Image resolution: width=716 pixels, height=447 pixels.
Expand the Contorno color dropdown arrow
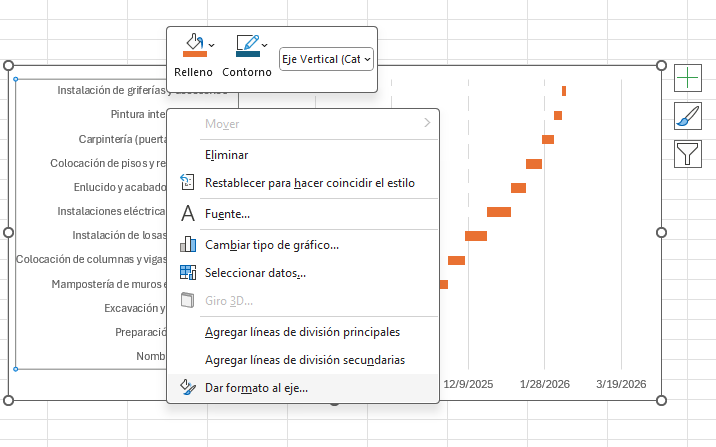point(264,44)
